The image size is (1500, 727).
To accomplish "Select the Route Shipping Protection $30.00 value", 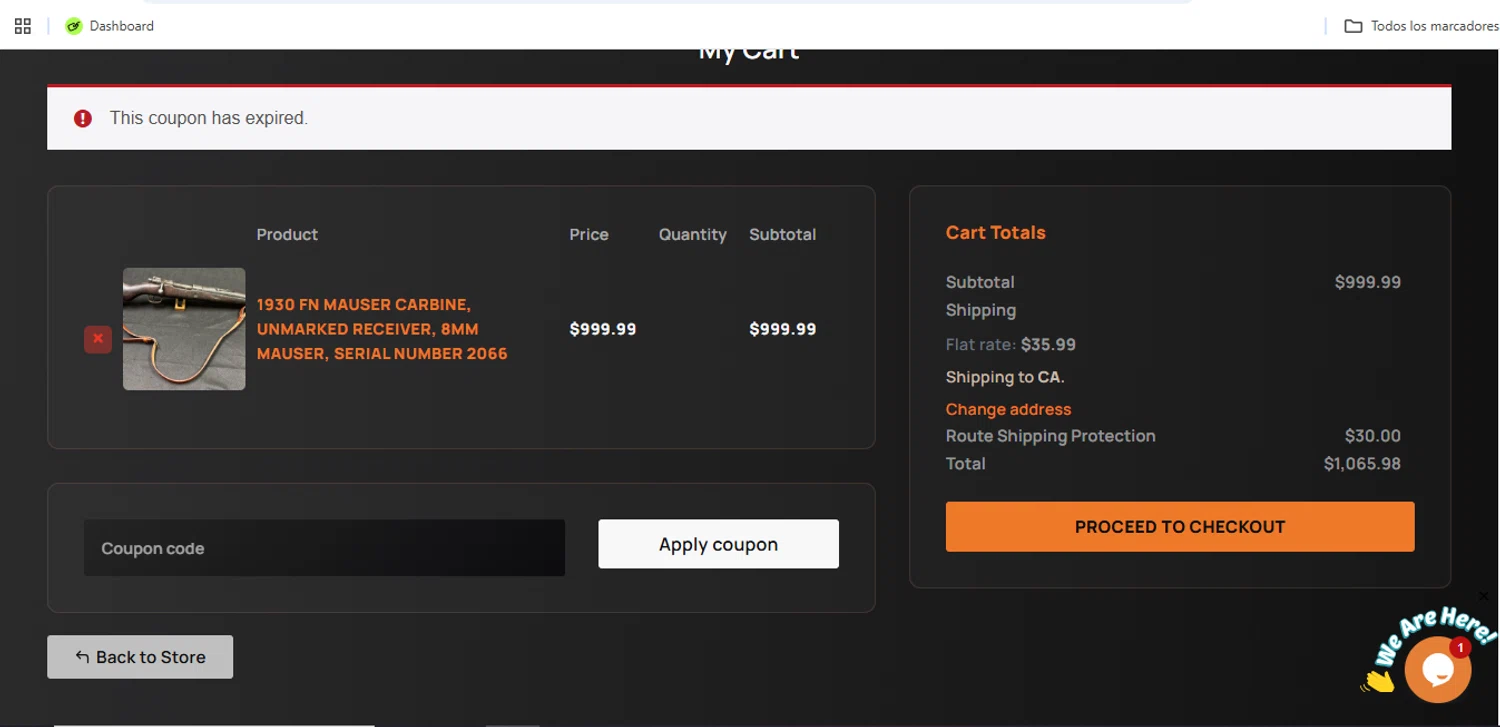I will tap(1373, 436).
